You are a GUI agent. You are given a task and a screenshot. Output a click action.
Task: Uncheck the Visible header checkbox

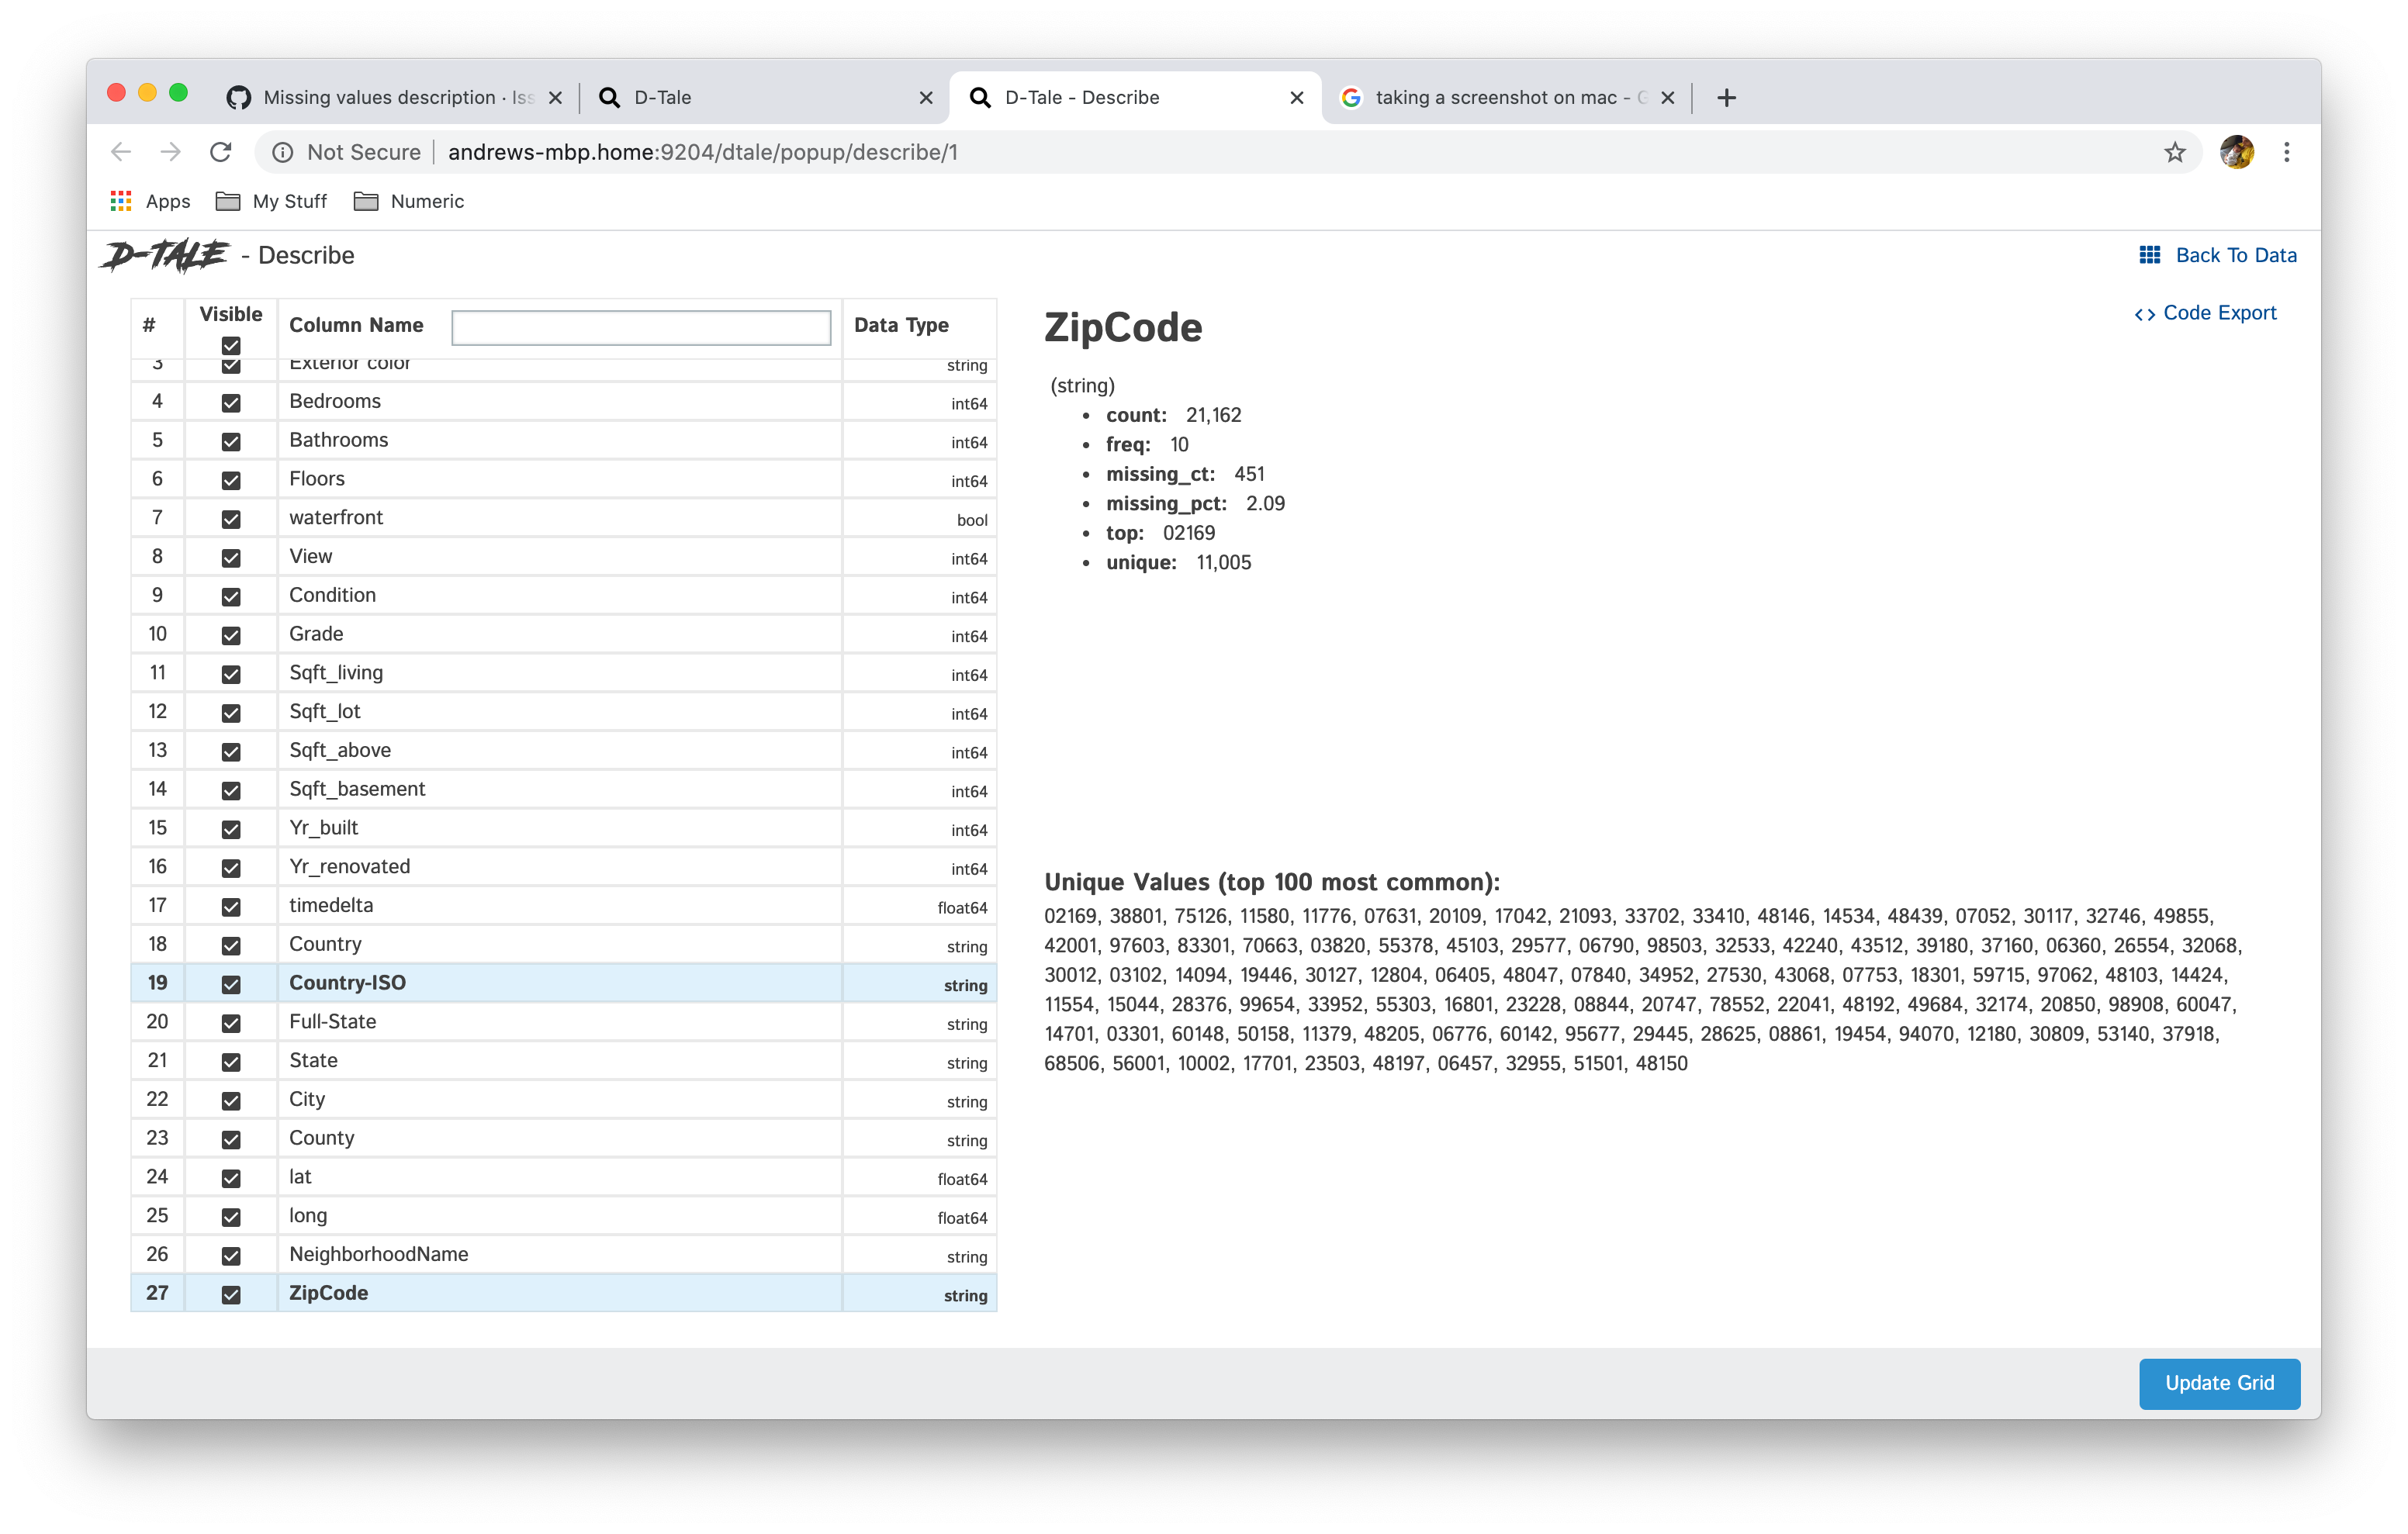pyautogui.click(x=231, y=345)
